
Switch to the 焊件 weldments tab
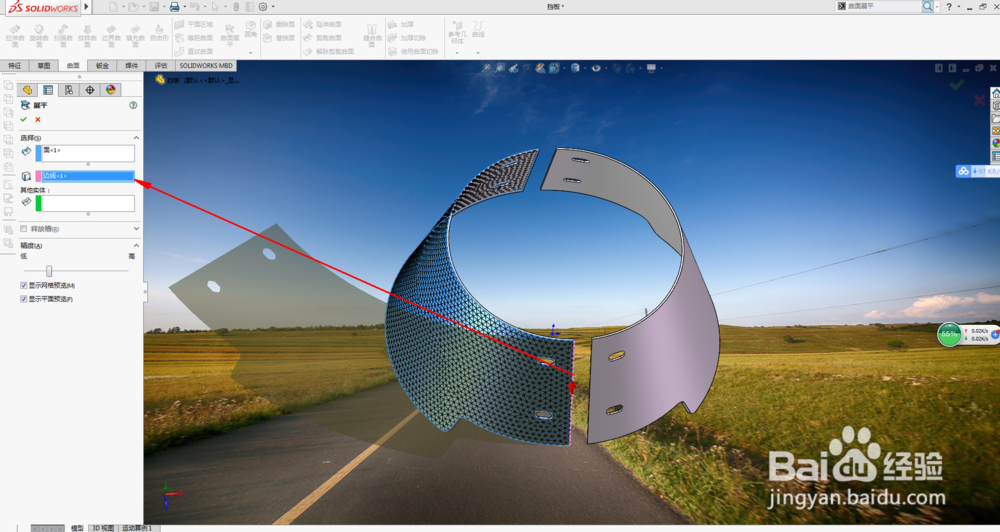131,66
